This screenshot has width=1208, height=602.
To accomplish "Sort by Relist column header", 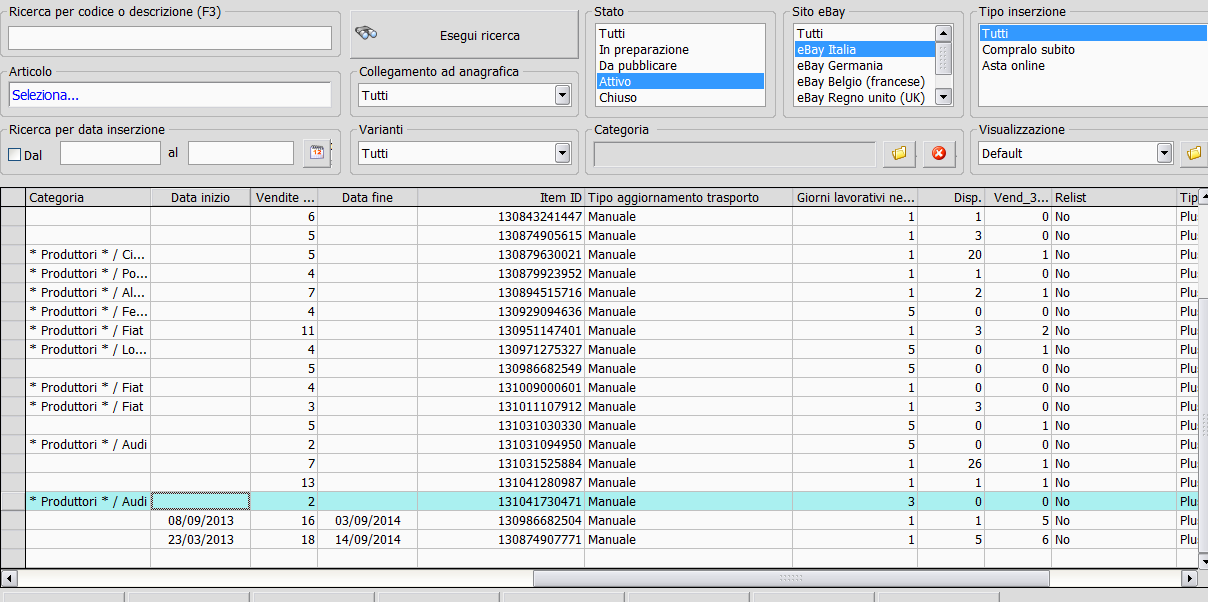I will tap(1114, 198).
